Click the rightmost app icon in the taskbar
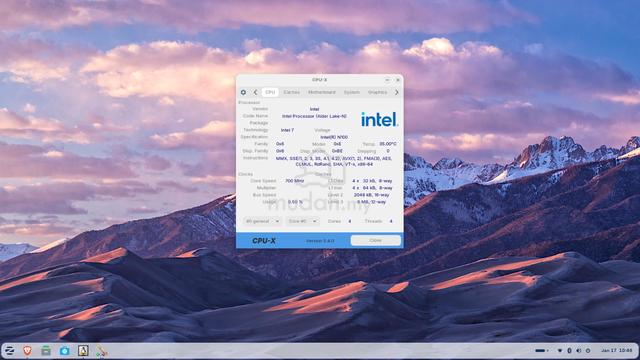 [x=102, y=351]
